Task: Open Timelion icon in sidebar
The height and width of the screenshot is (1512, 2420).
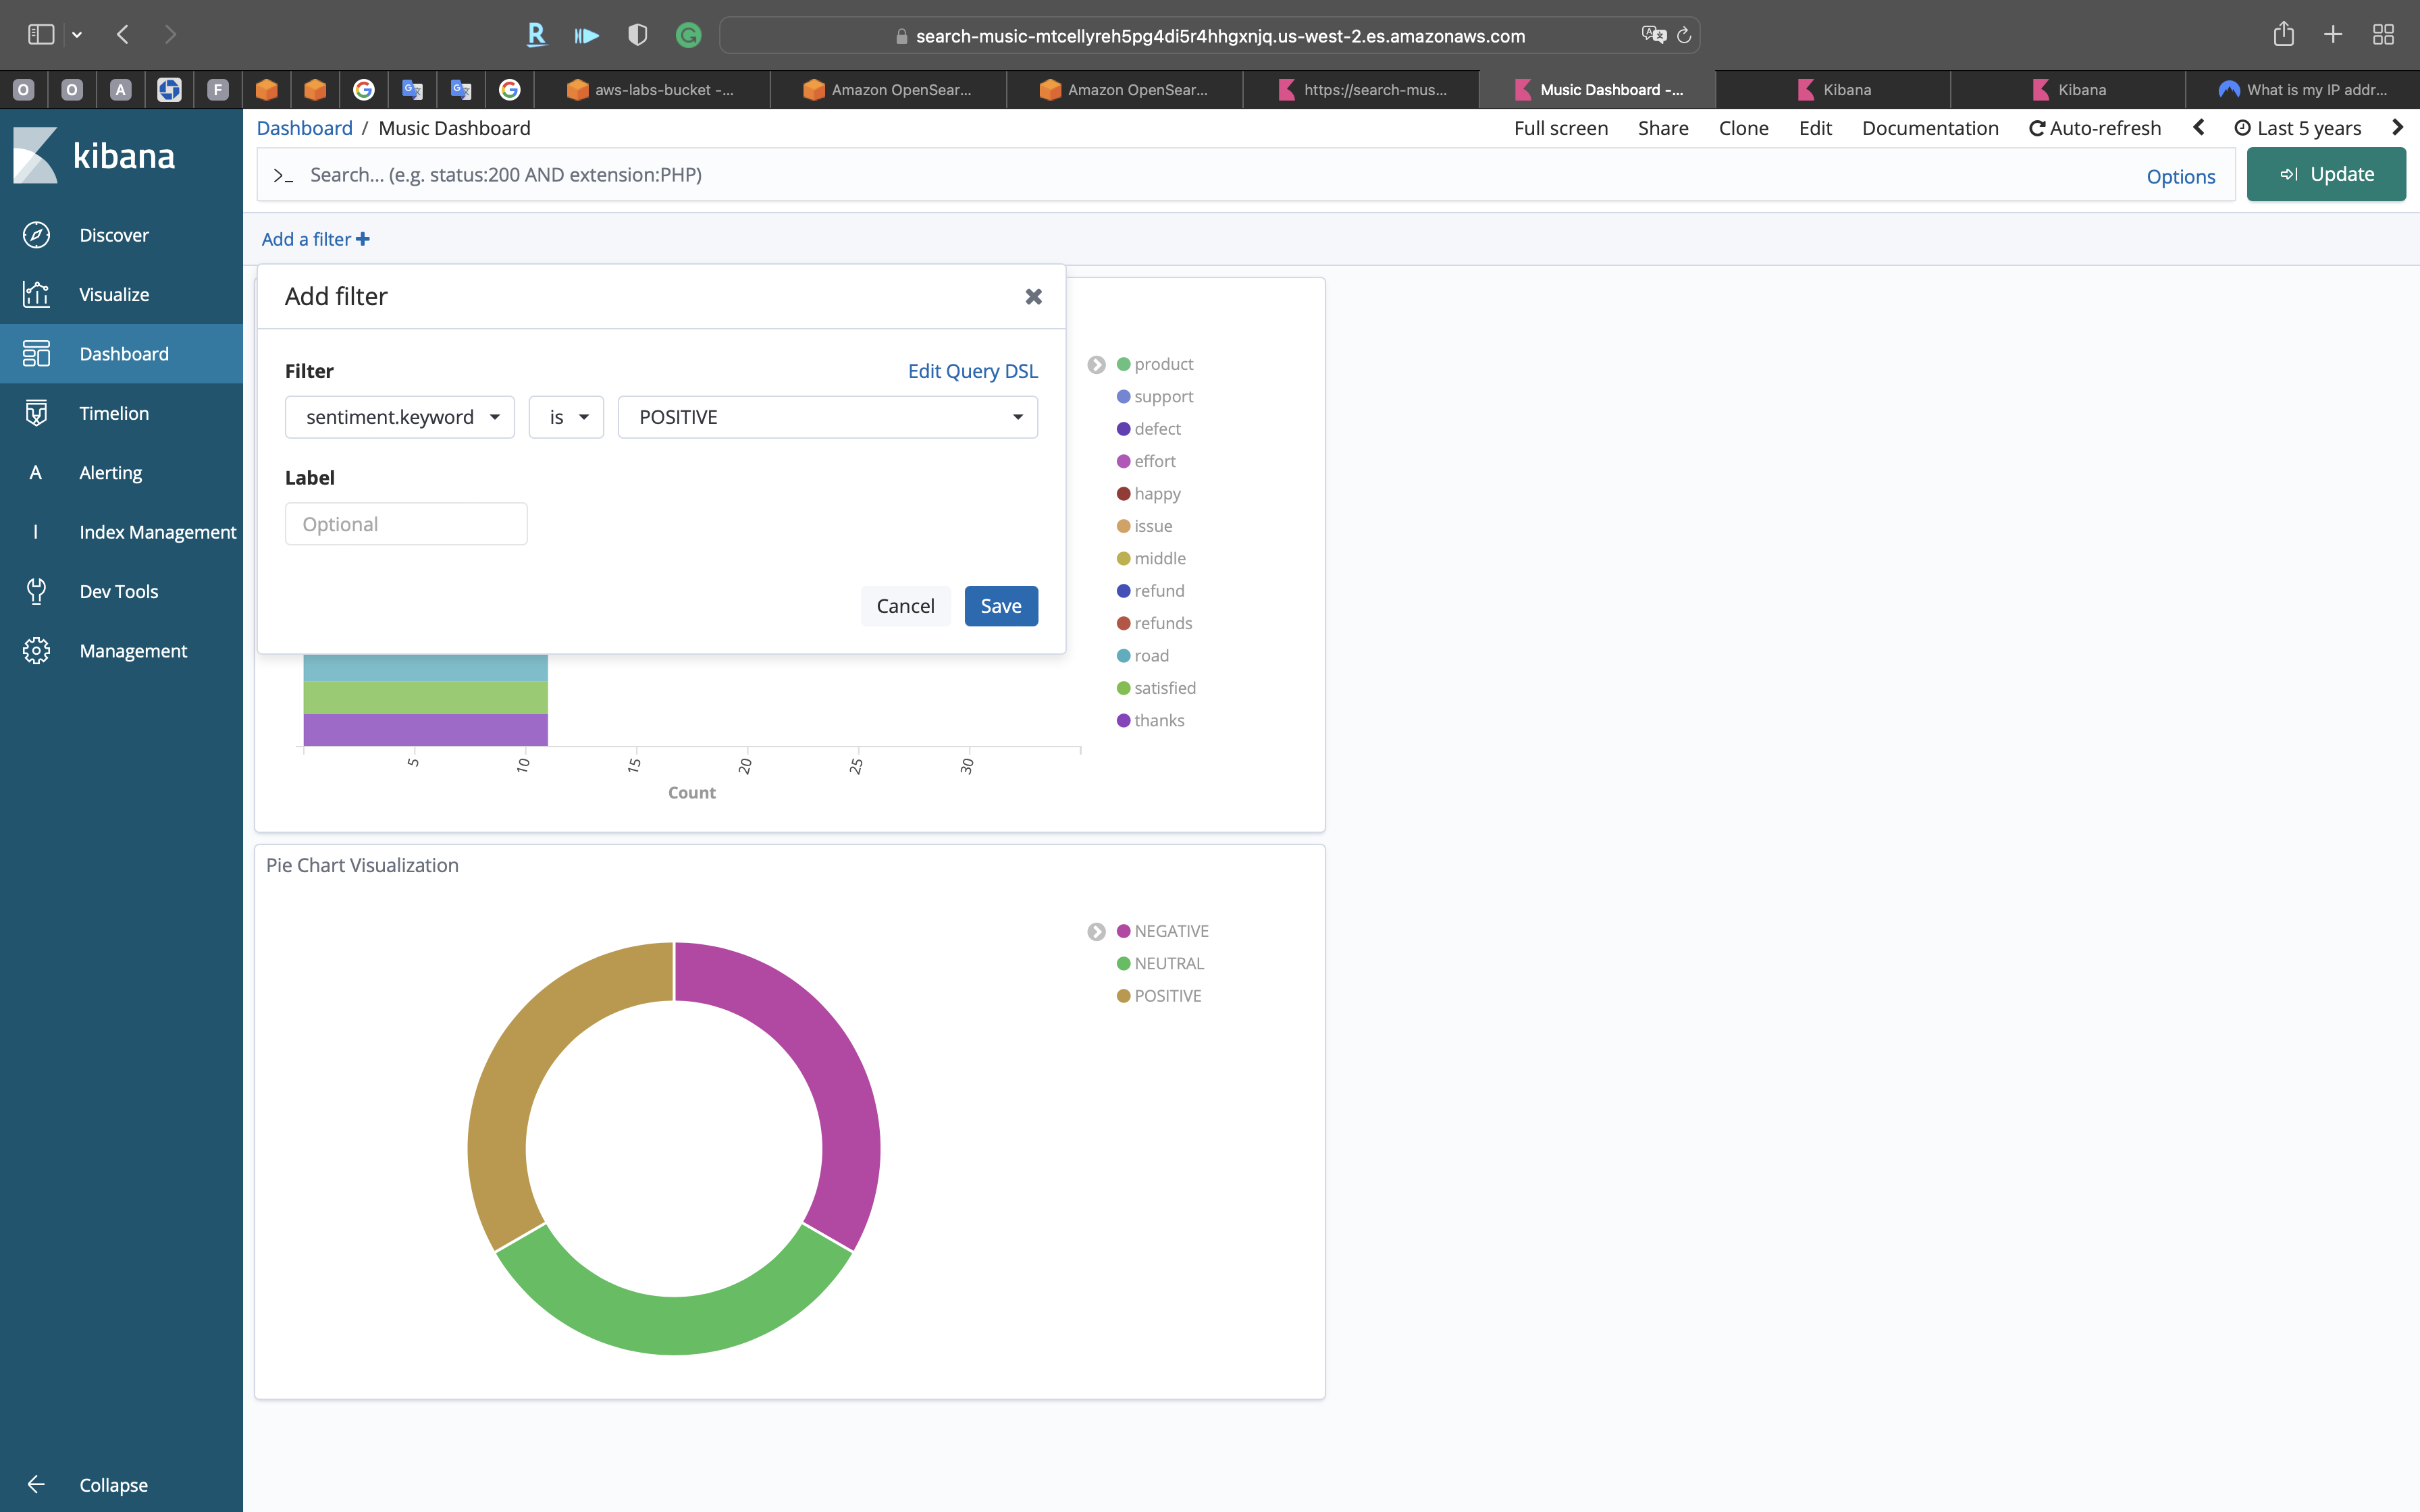Action: [37, 413]
